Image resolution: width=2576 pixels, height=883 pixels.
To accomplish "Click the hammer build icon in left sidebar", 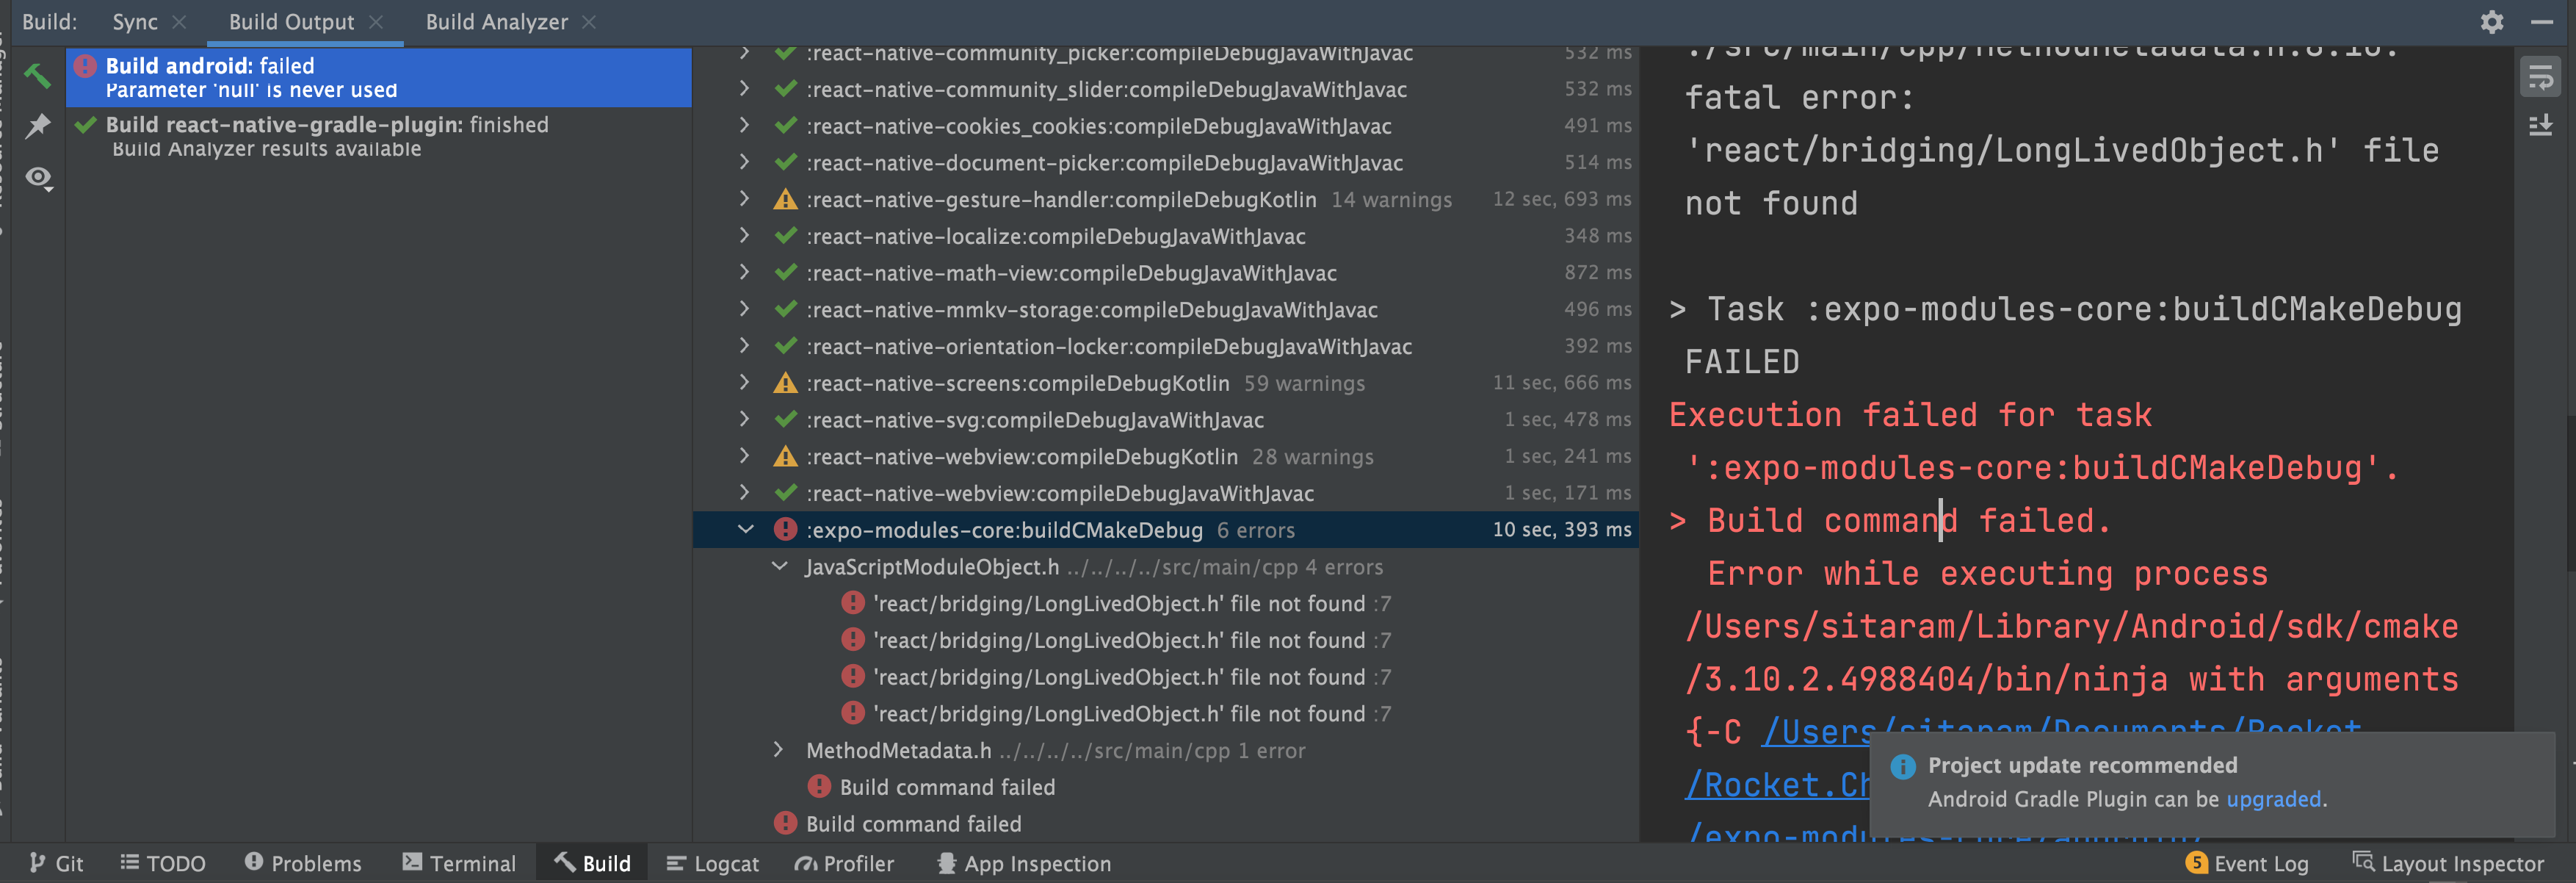I will [x=38, y=74].
